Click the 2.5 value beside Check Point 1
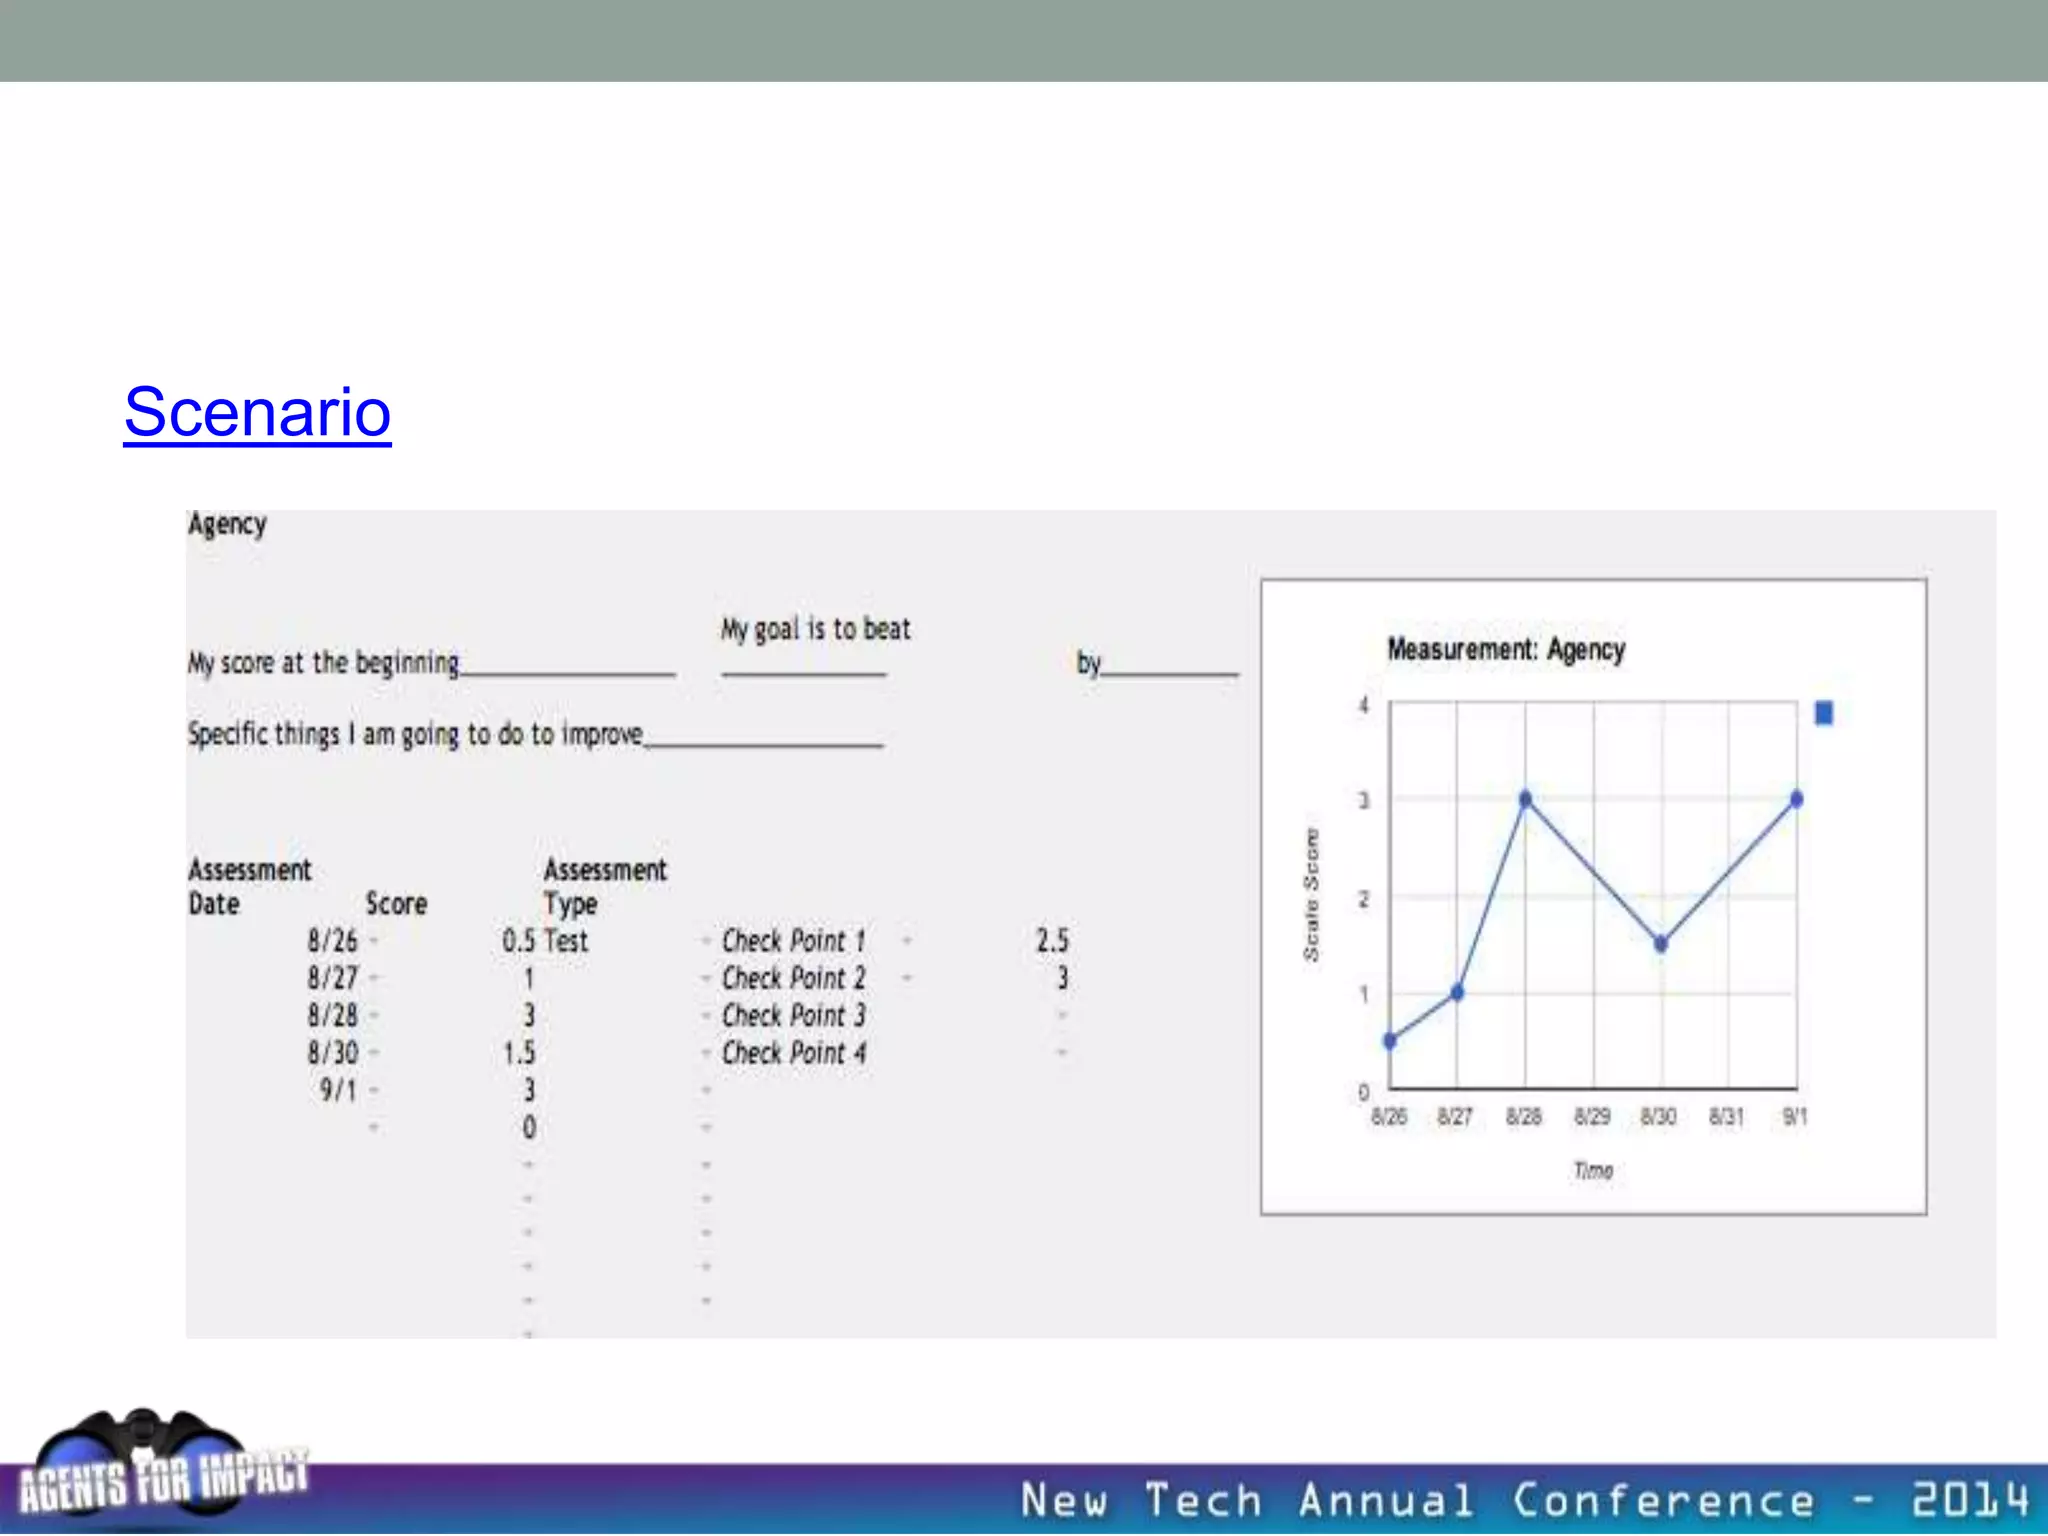The height and width of the screenshot is (1536, 2048). tap(1051, 941)
